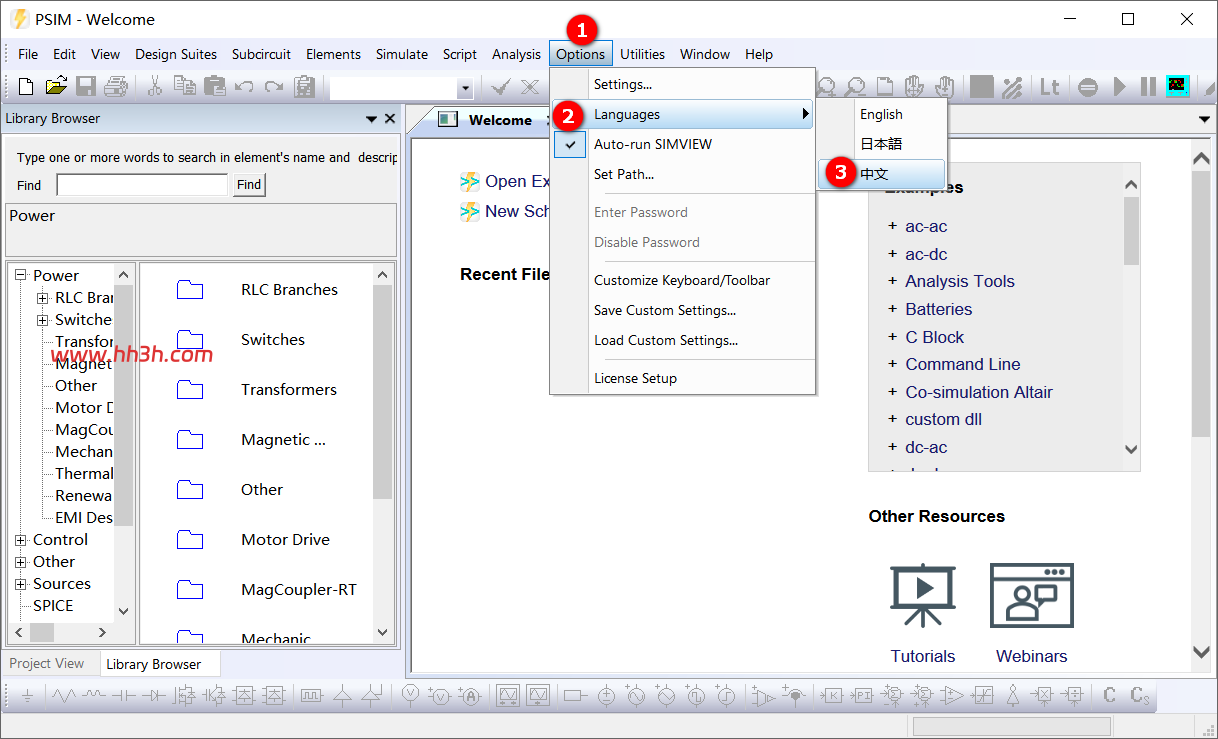The image size is (1218, 739).
Task: Open the Tutorials resource icon
Action: coord(923,596)
